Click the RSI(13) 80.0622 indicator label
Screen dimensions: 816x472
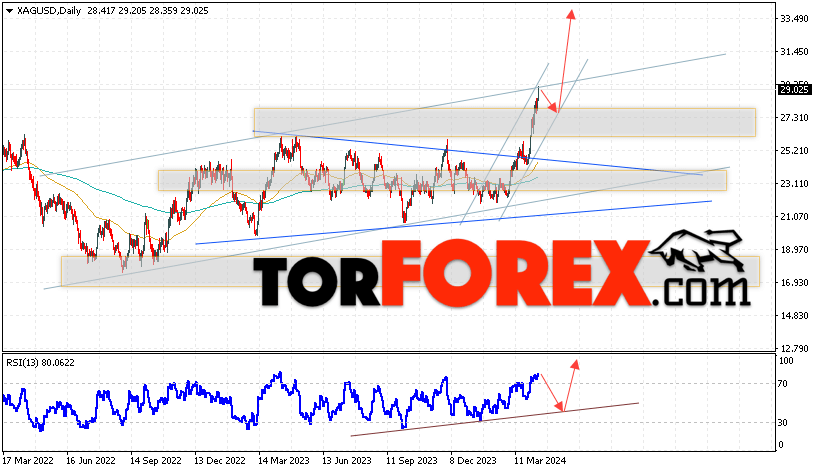[41, 363]
